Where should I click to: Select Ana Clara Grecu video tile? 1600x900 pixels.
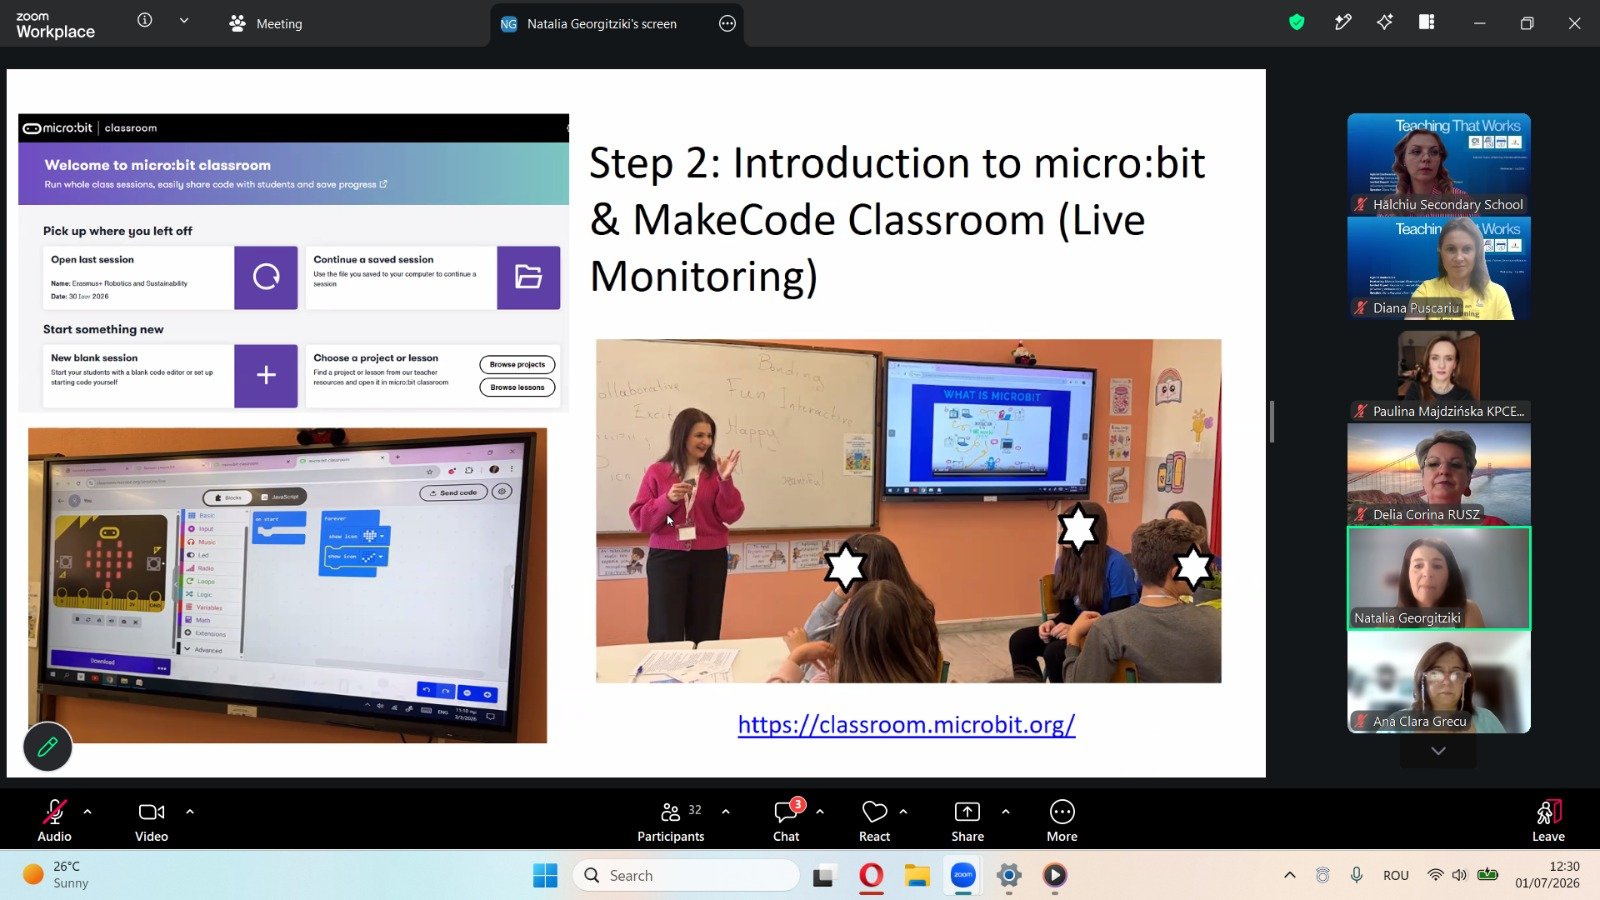coord(1439,682)
